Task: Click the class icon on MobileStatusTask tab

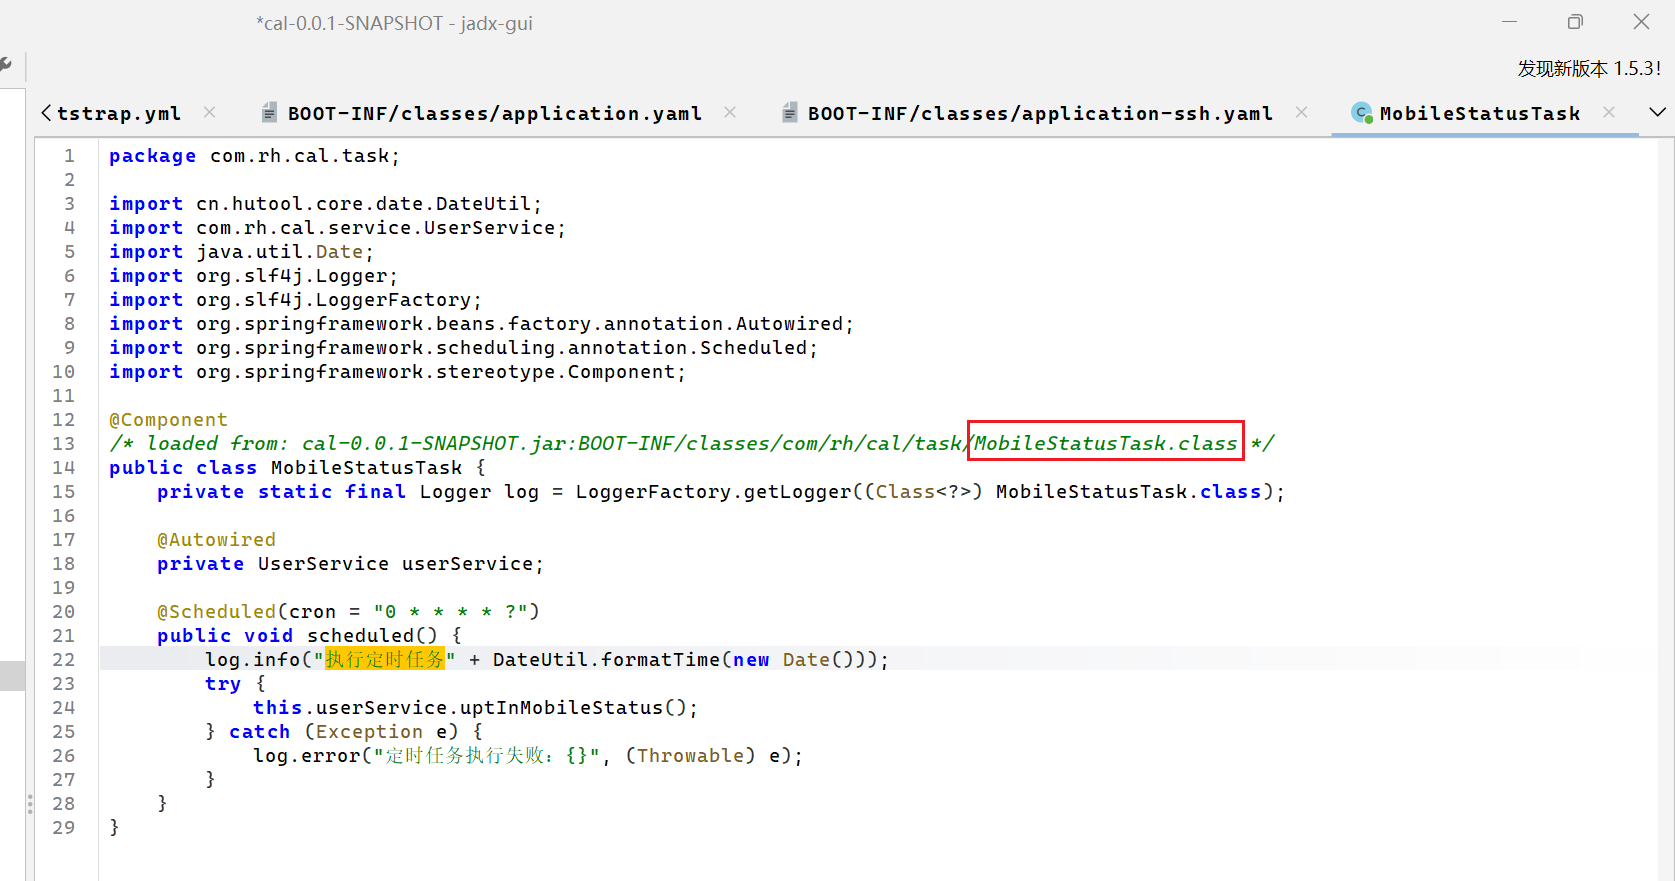Action: 1361,113
